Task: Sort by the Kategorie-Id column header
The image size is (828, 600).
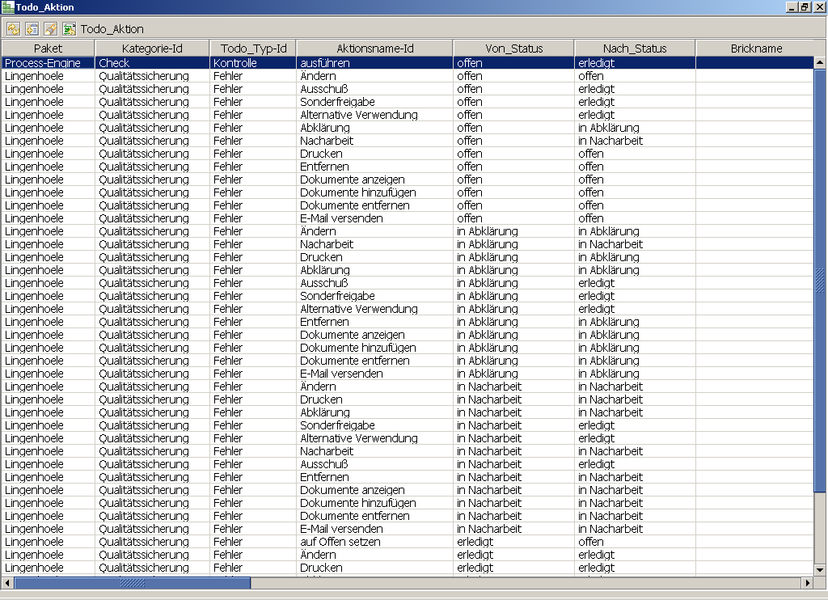Action: [x=152, y=48]
